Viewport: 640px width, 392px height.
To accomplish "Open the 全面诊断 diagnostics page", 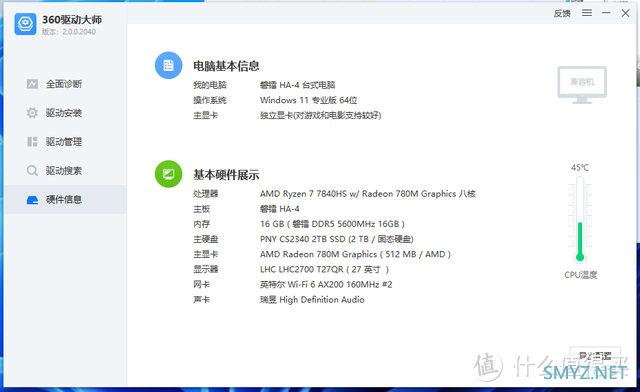I will [x=65, y=84].
